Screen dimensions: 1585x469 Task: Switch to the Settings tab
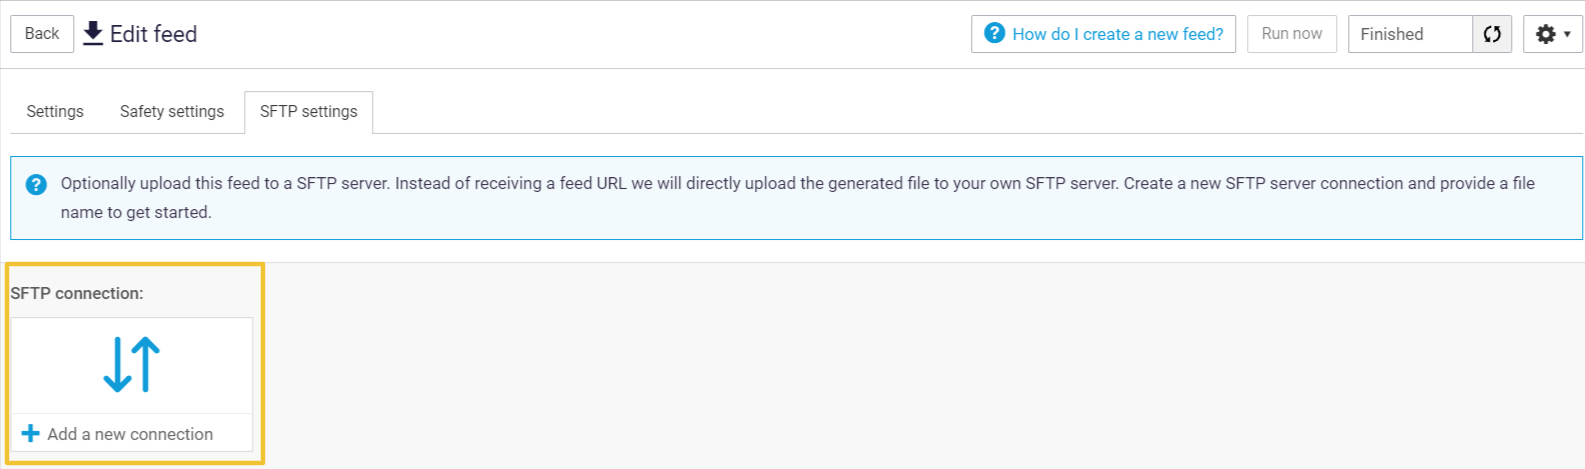point(55,111)
